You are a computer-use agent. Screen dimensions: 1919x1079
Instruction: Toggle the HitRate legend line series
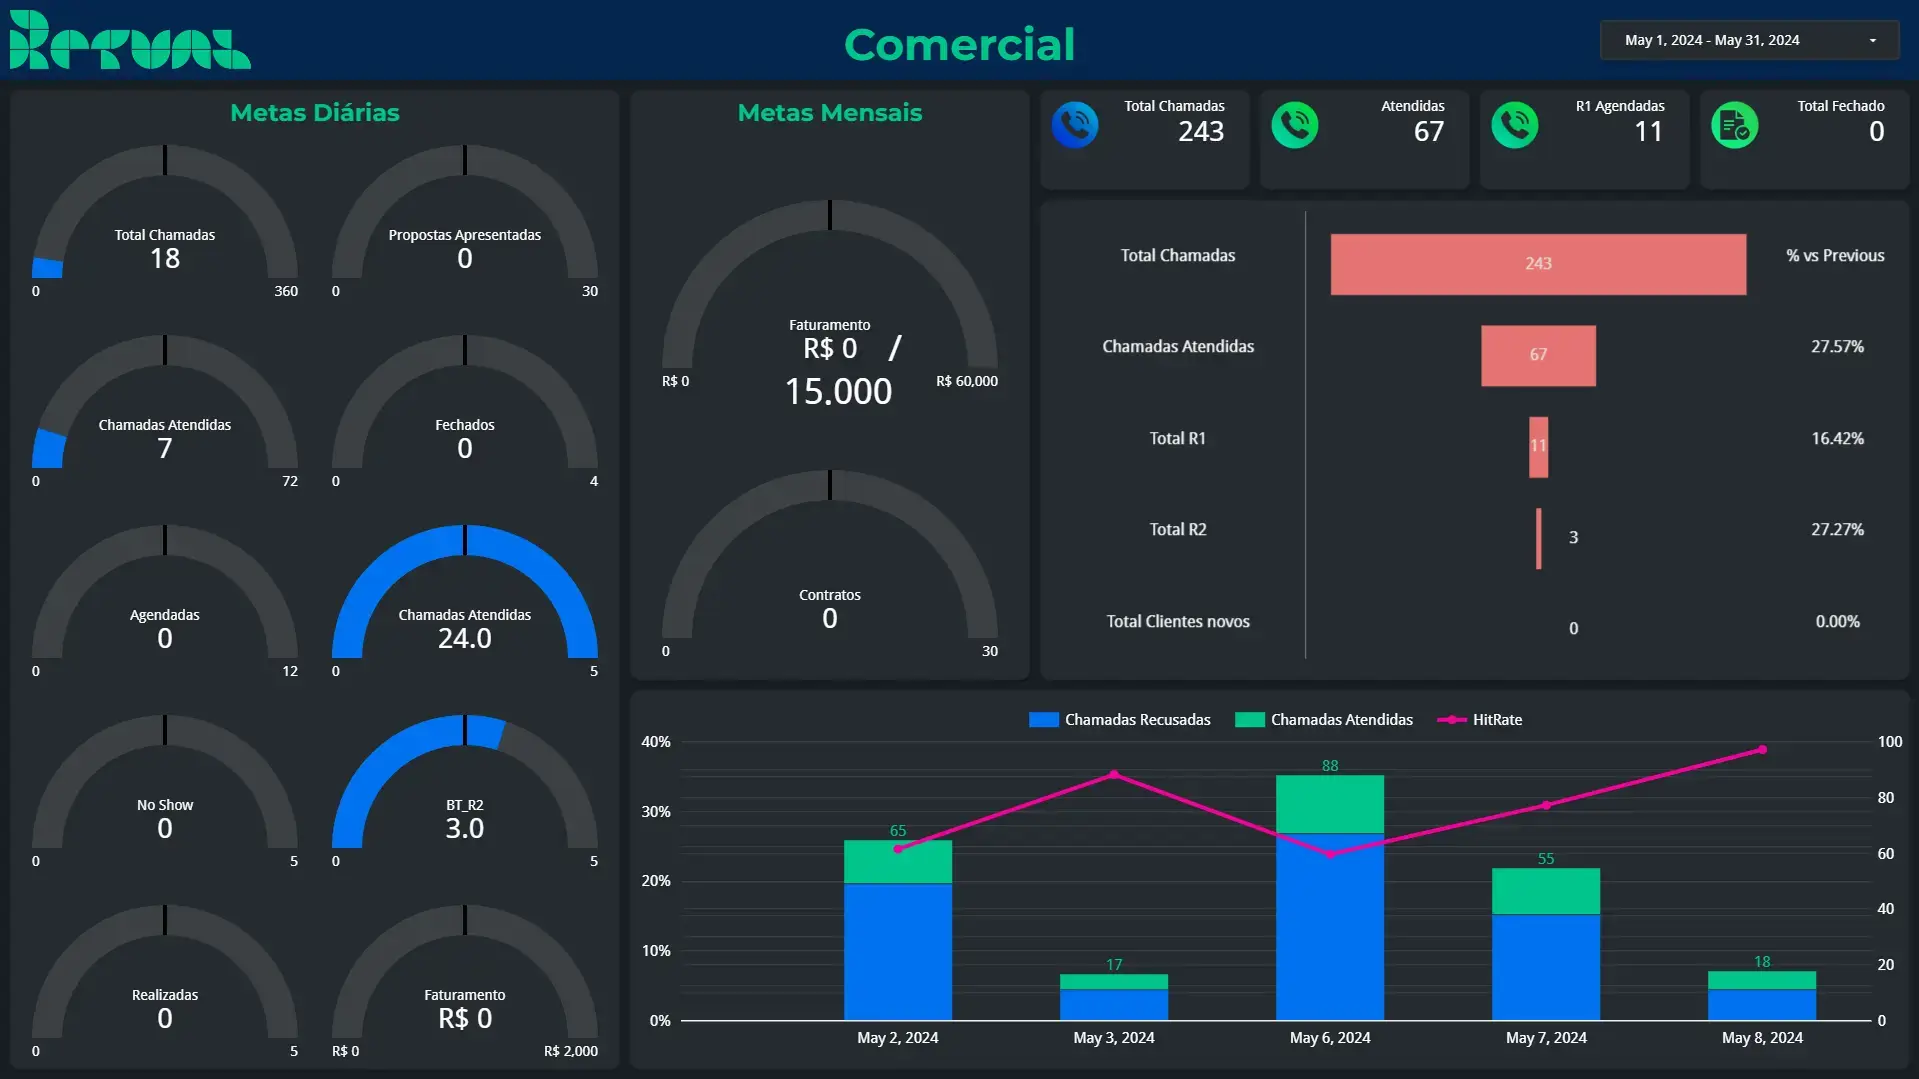pos(1480,720)
